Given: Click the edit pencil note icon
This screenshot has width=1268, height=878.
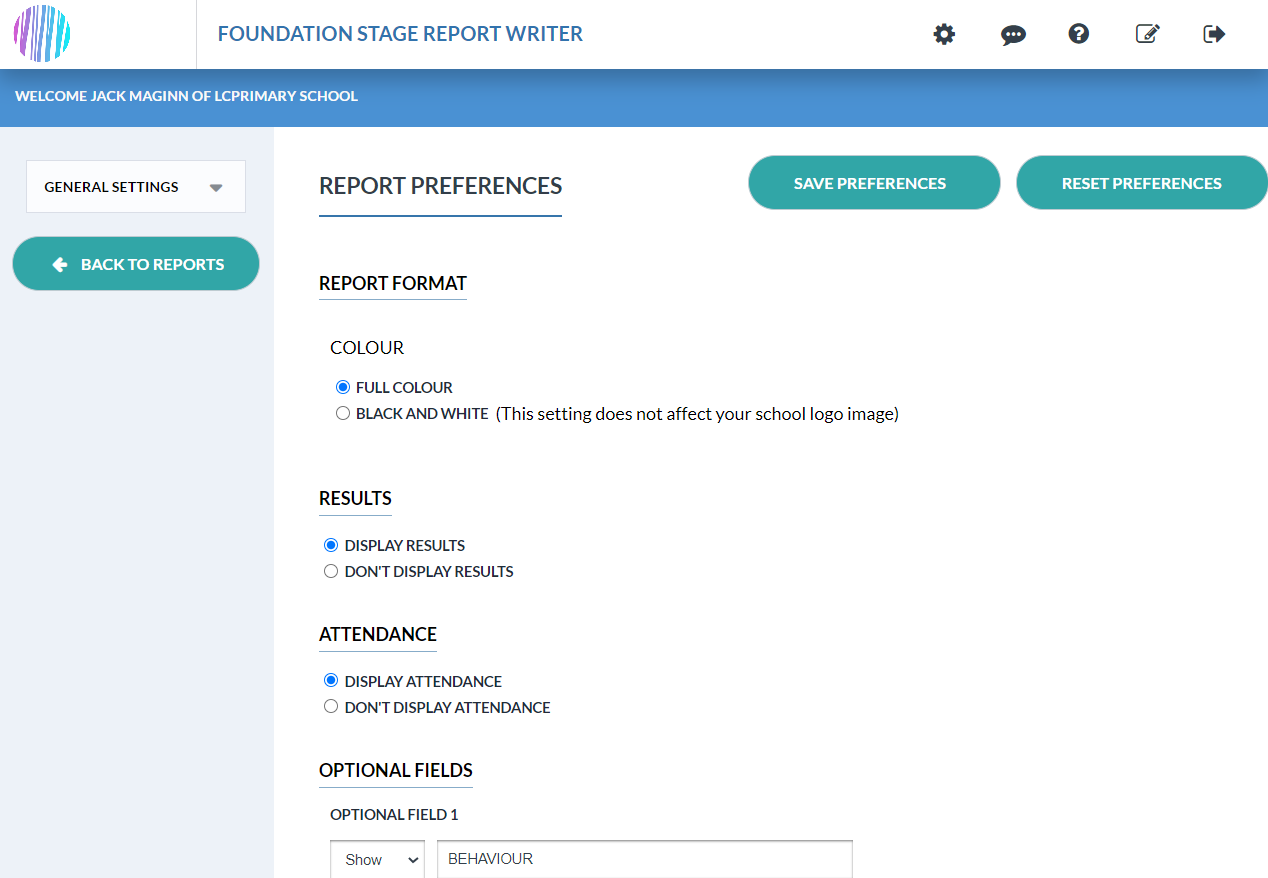Looking at the screenshot, I should [x=1147, y=34].
